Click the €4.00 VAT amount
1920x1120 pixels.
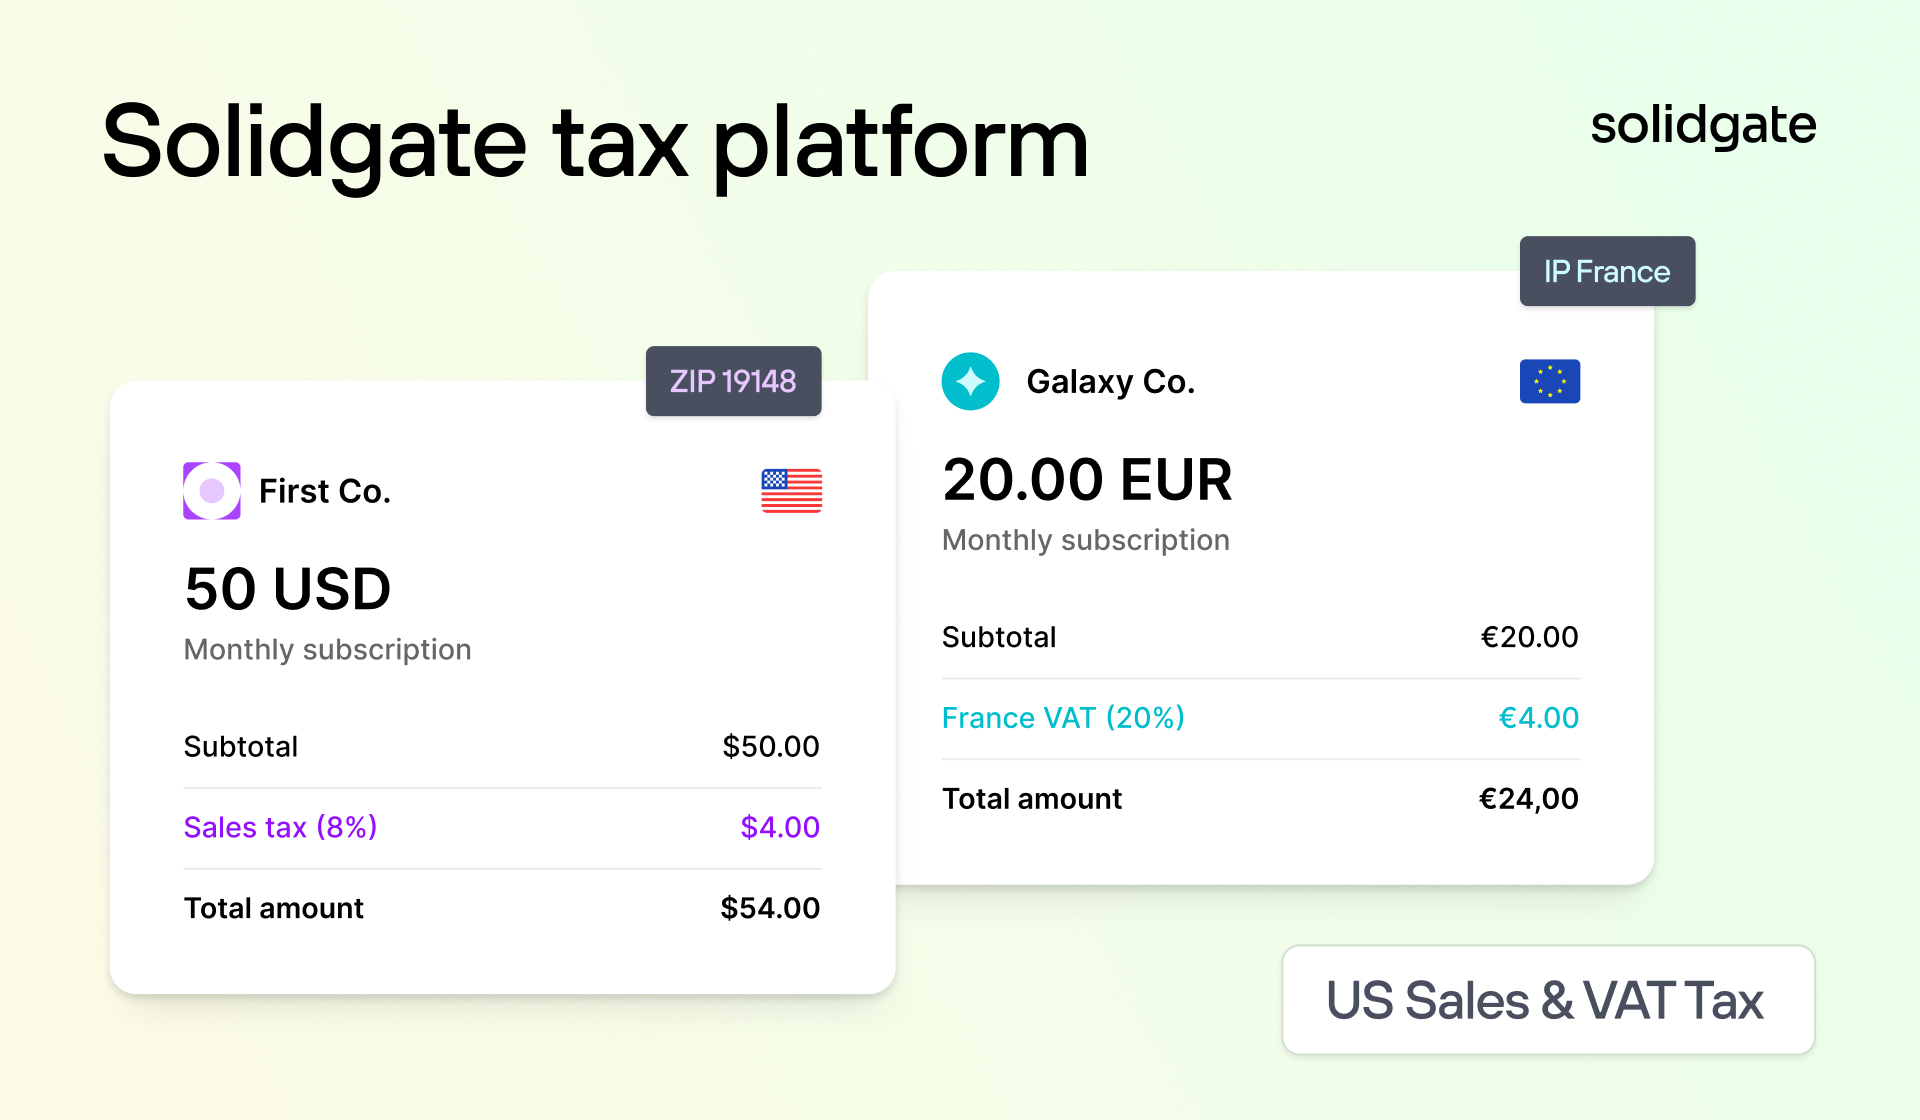pos(1538,717)
